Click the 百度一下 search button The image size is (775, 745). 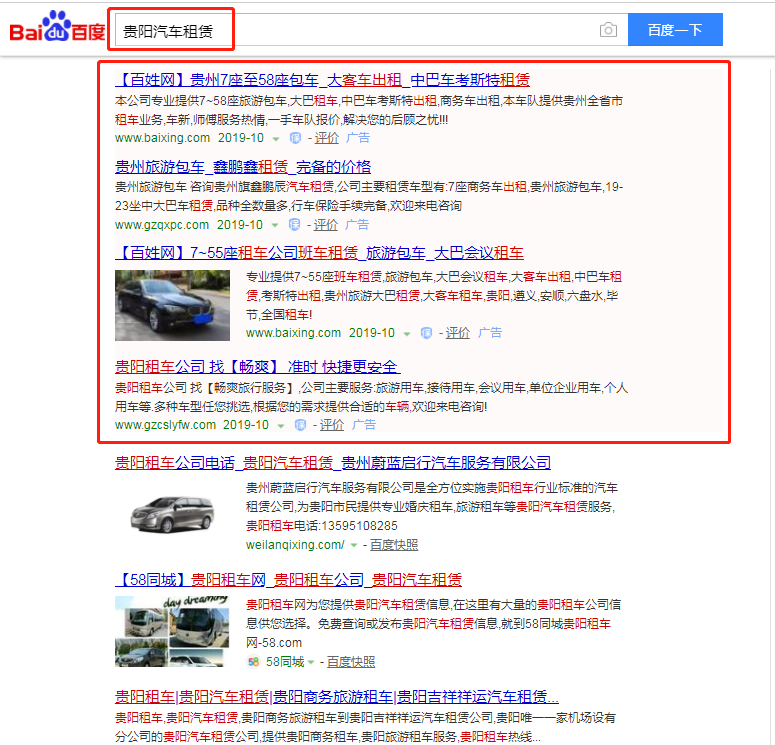click(x=675, y=30)
